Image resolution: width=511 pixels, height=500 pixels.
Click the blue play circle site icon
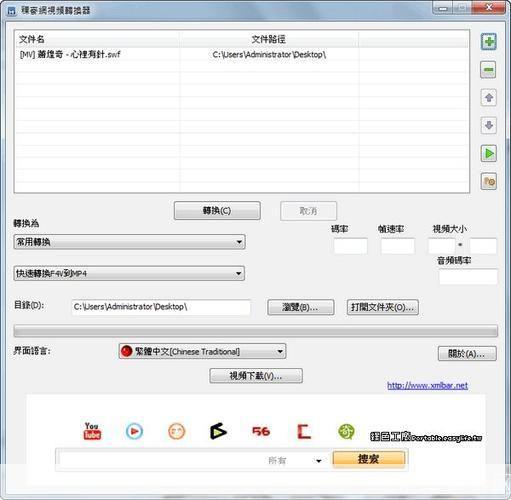click(x=134, y=431)
